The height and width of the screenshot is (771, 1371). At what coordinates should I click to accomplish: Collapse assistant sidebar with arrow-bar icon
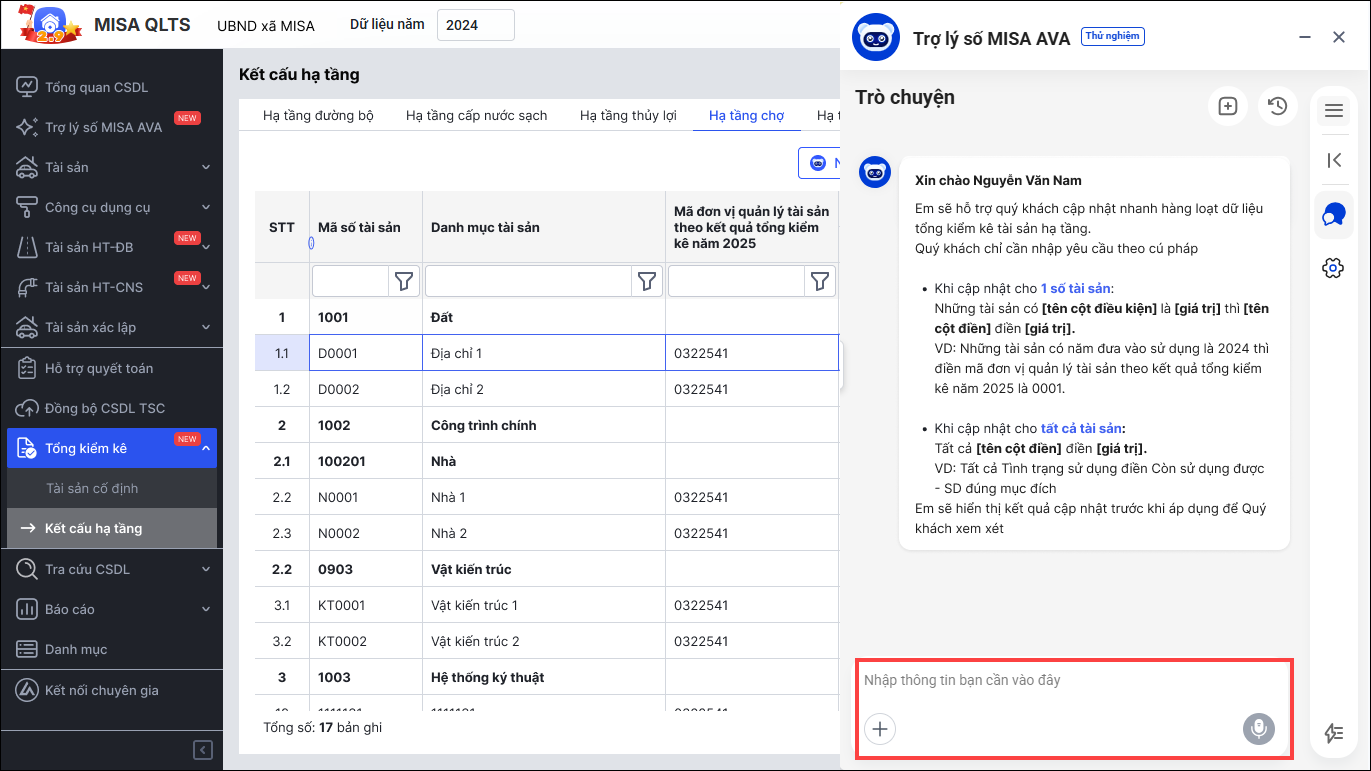[x=1333, y=160]
